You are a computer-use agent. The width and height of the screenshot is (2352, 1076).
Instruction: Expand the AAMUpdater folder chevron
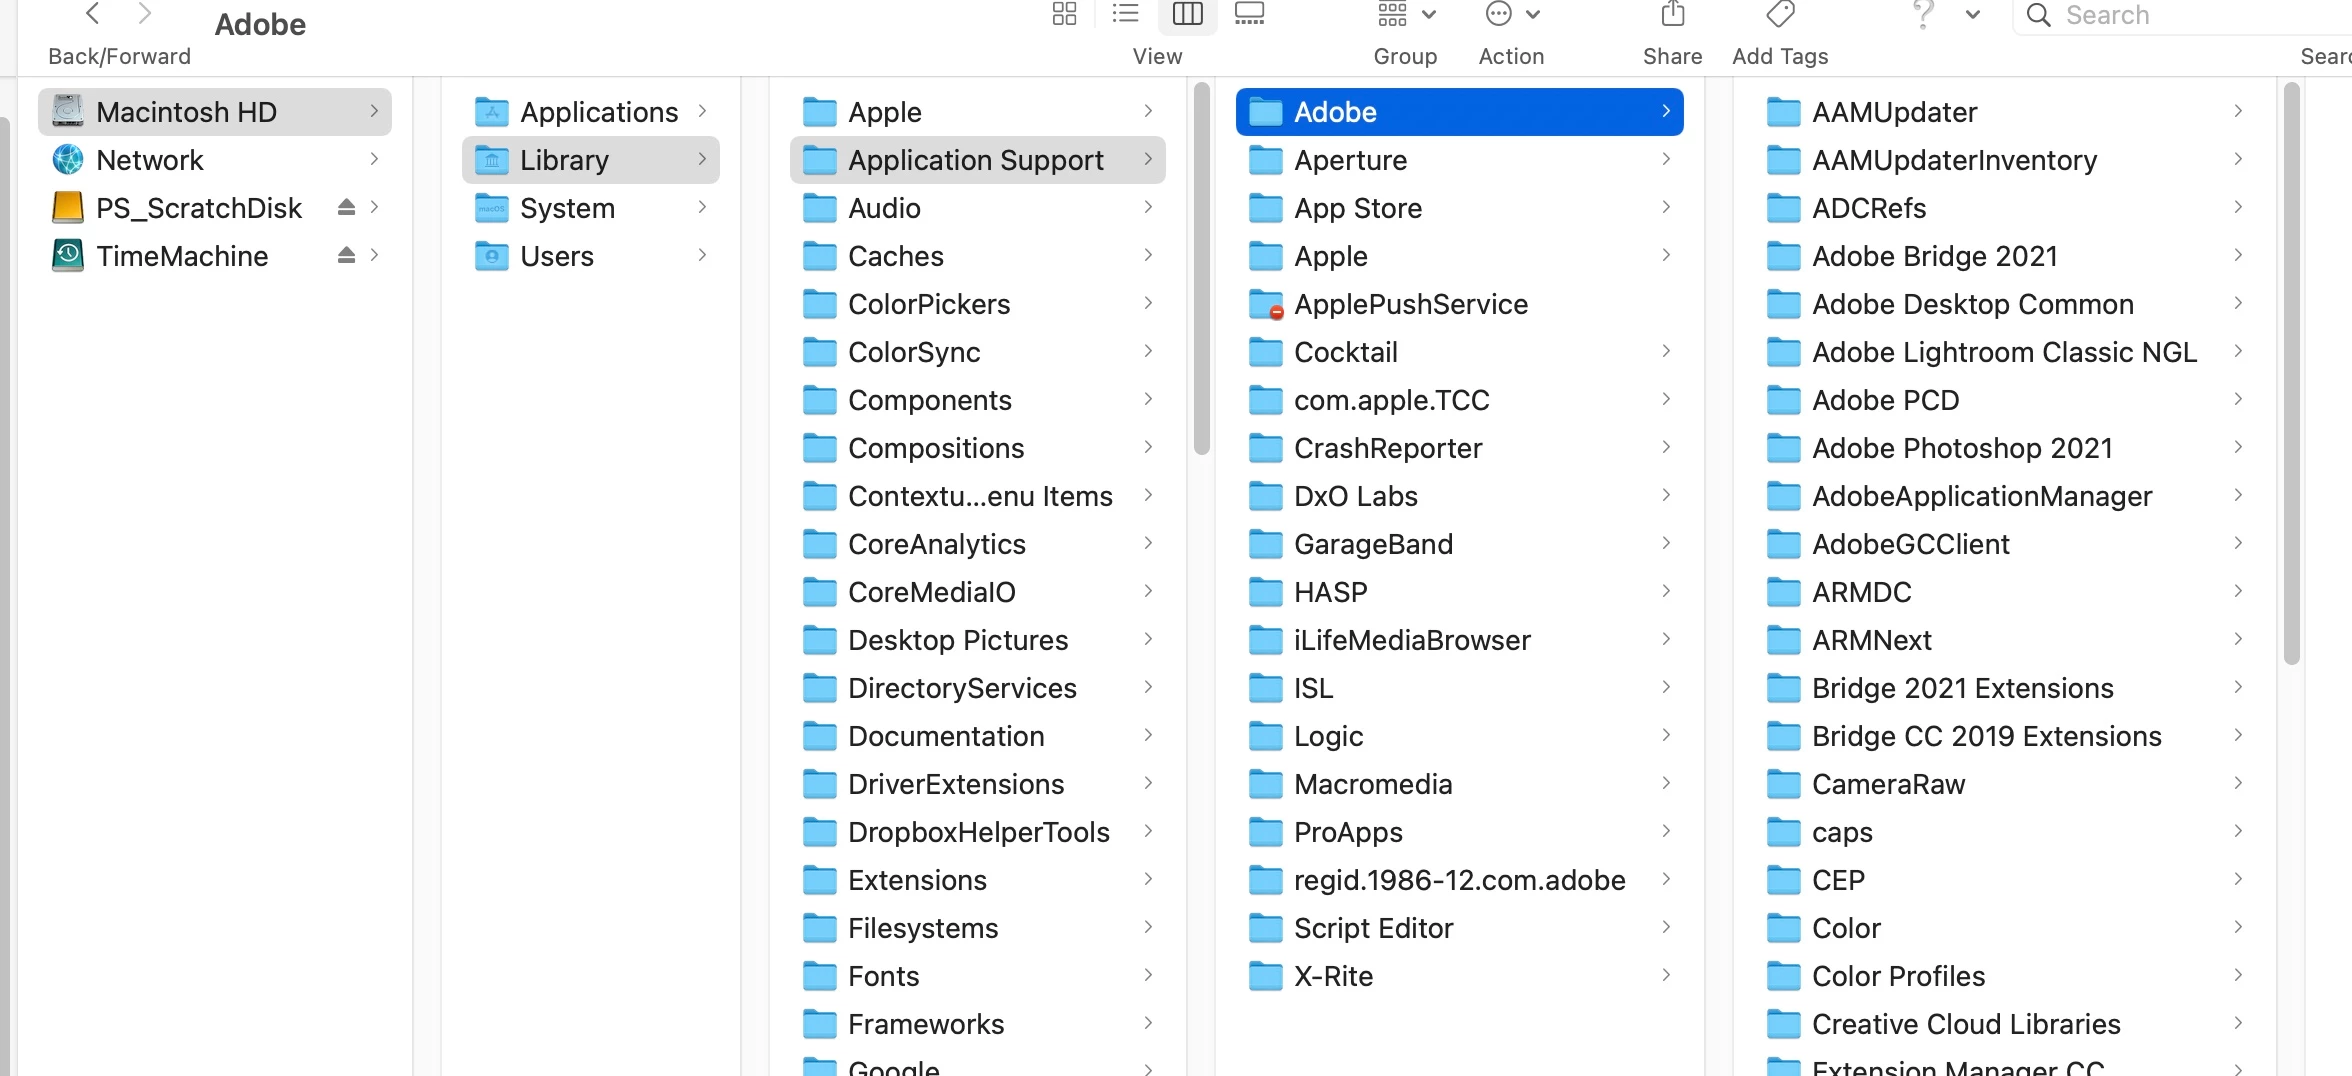pos(2238,111)
